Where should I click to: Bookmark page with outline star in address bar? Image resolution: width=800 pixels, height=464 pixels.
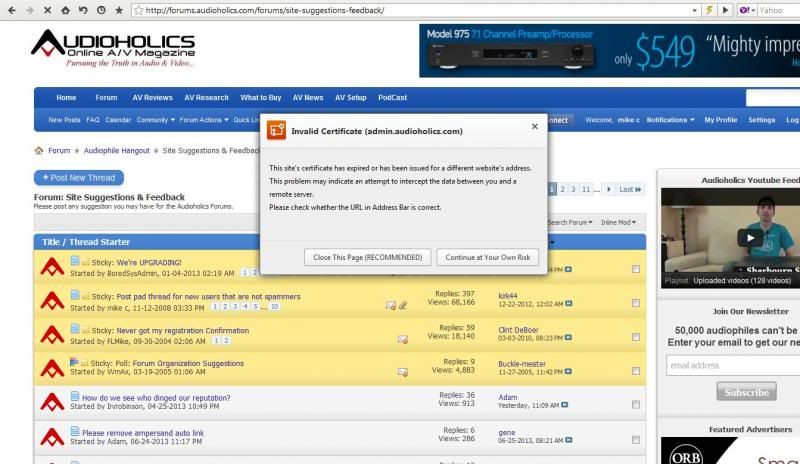[138, 10]
